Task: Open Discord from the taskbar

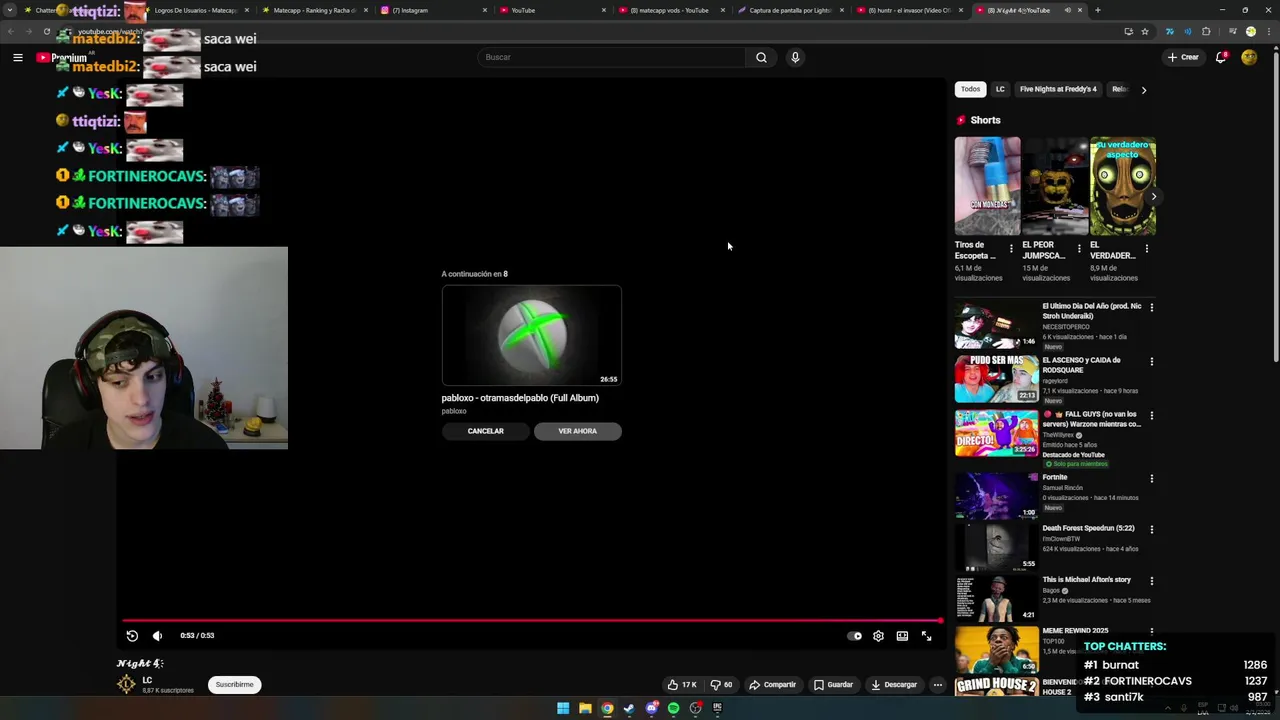Action: 651,708
